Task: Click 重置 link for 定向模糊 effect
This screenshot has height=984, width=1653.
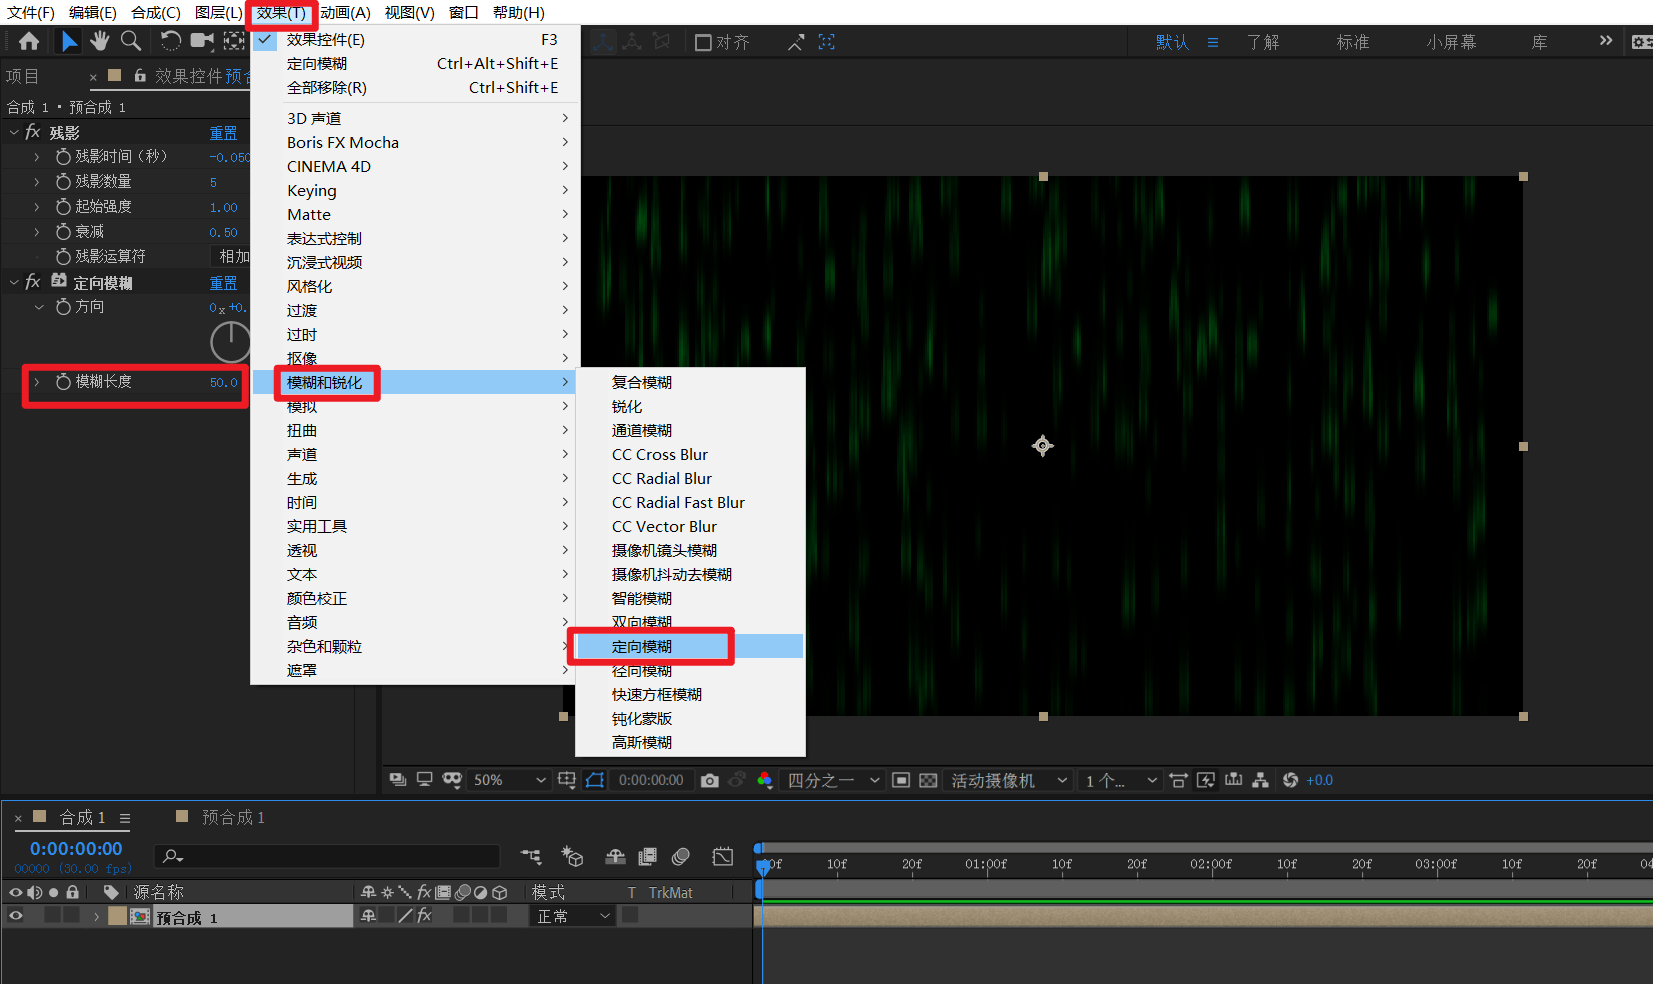Action: (x=223, y=283)
